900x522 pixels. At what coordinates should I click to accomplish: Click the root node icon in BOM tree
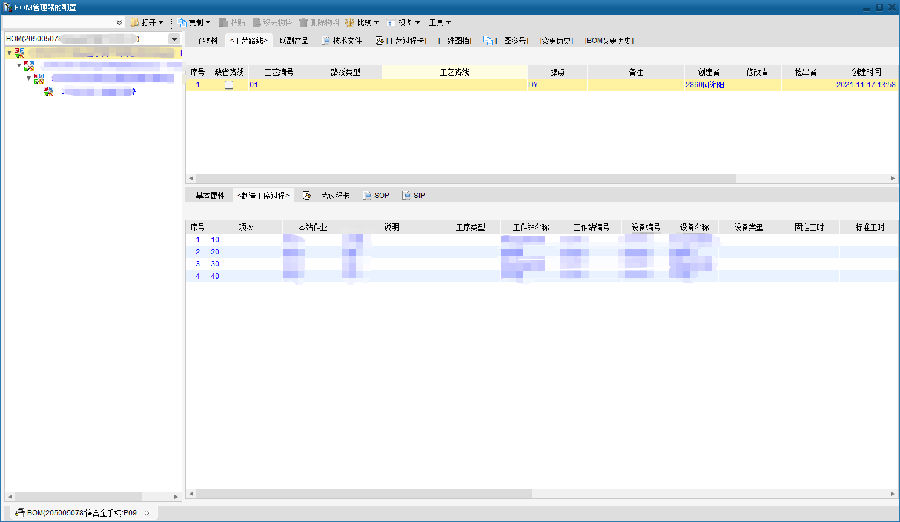pos(20,52)
